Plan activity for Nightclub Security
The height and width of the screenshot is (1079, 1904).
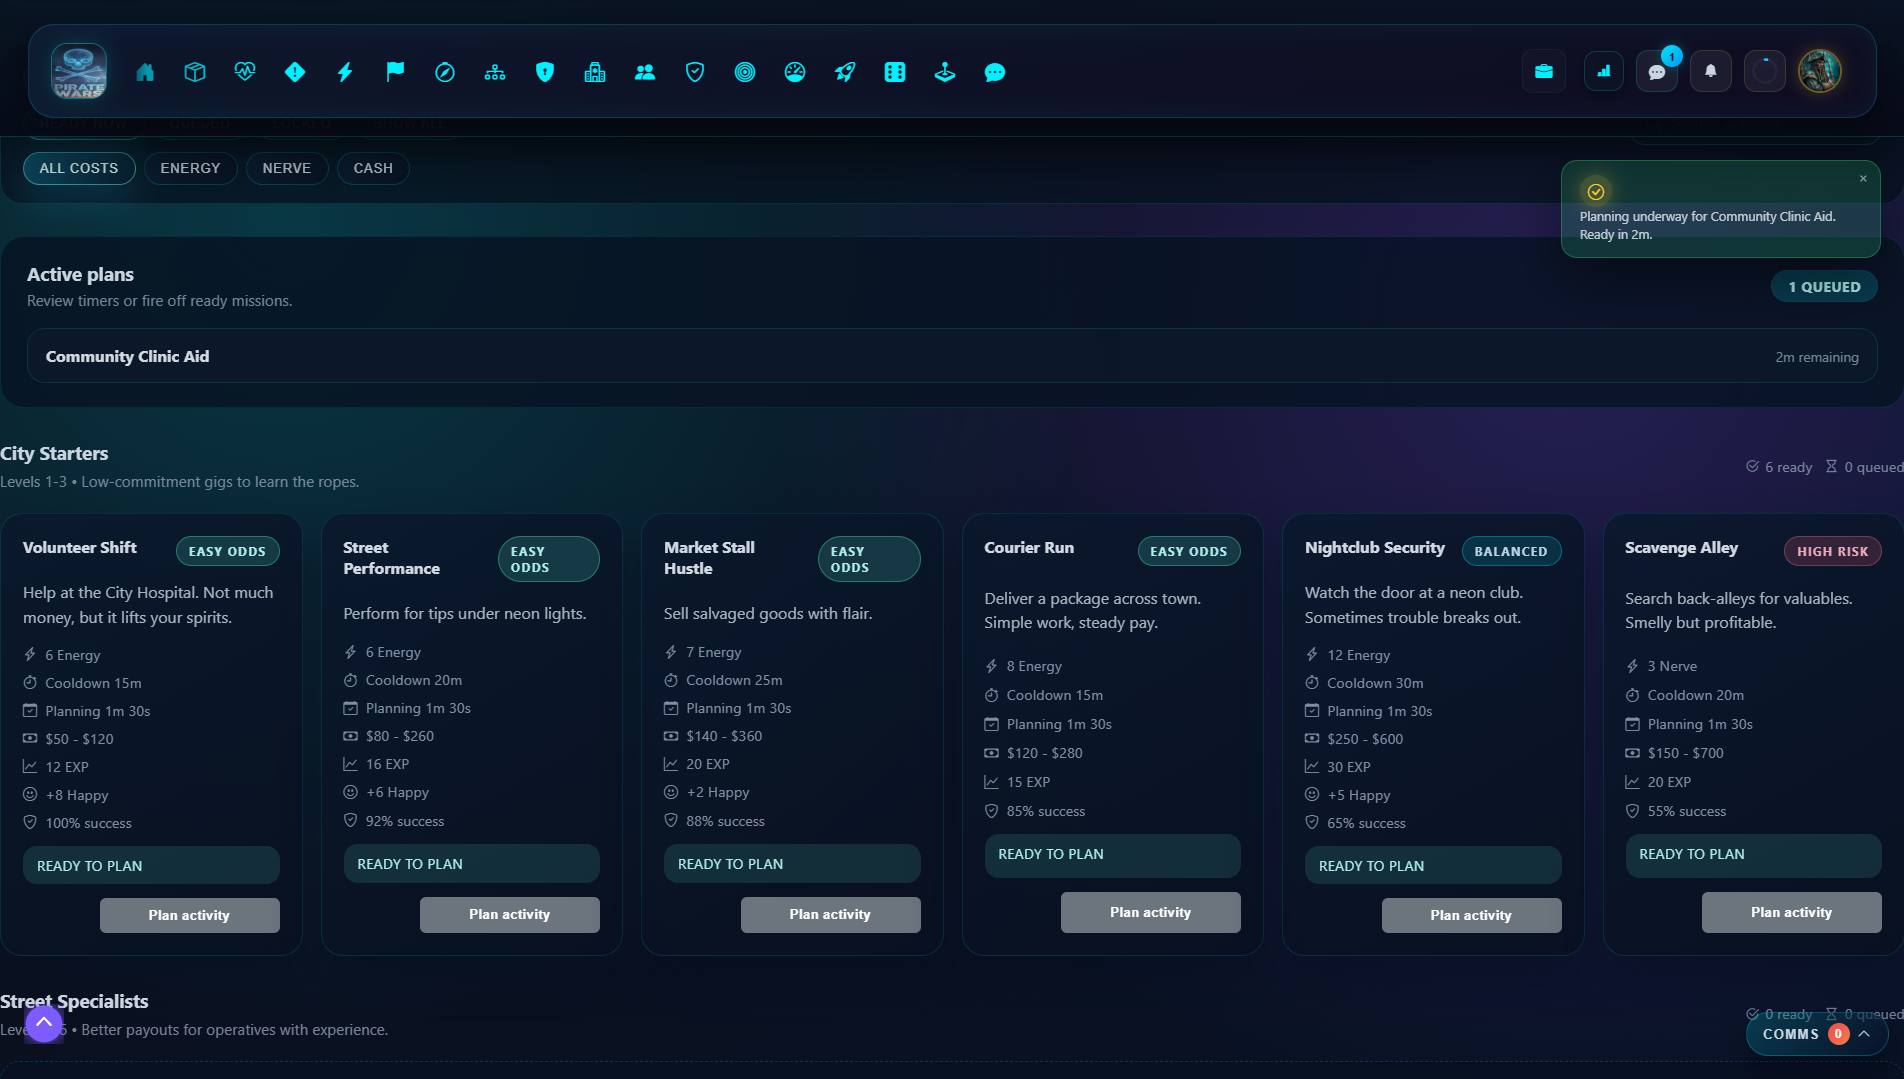coord(1470,915)
